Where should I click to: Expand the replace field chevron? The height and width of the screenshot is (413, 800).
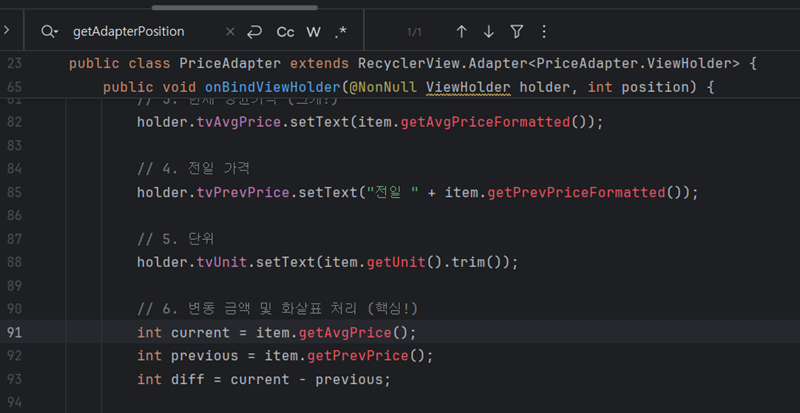(x=7, y=31)
